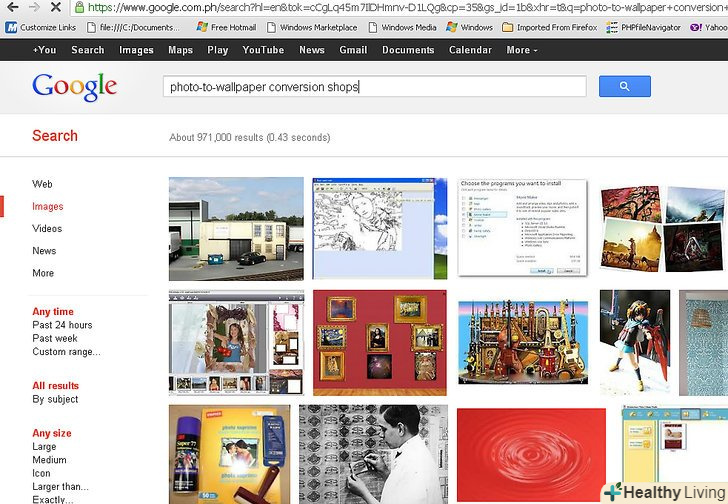Open YouTube in the black bar
The width and height of the screenshot is (728, 504).
tap(263, 50)
